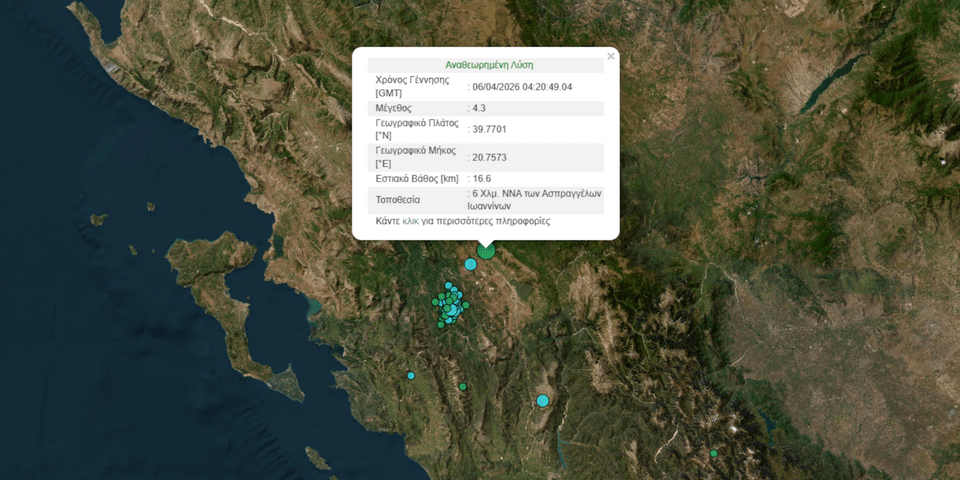This screenshot has height=480, width=960.
Task: Close the earthquake info popup
Action: pyautogui.click(x=611, y=57)
